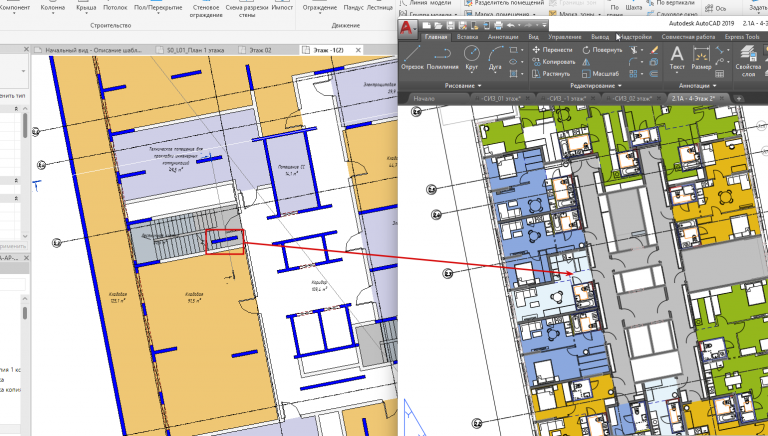Click the Save As icon in AutoCAD toolbar
768x436 pixels.
pyautogui.click(x=462, y=25)
